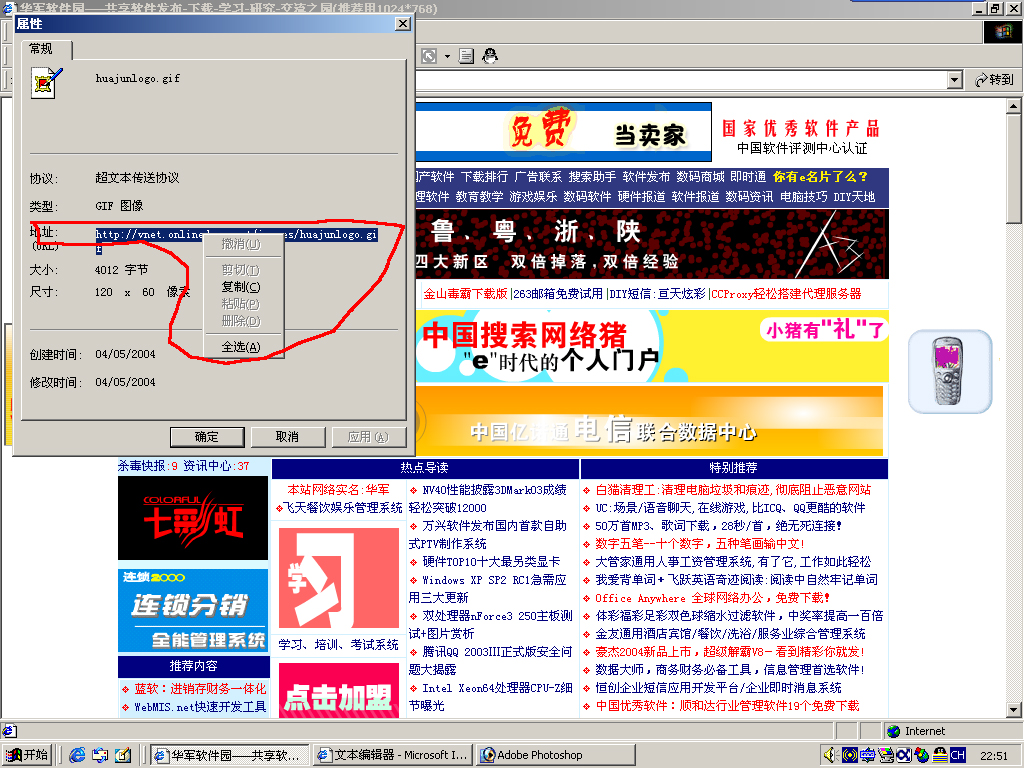Click the 连锁分销 全能管理系统 banner
This screenshot has width=1024, height=768.
click(x=193, y=610)
